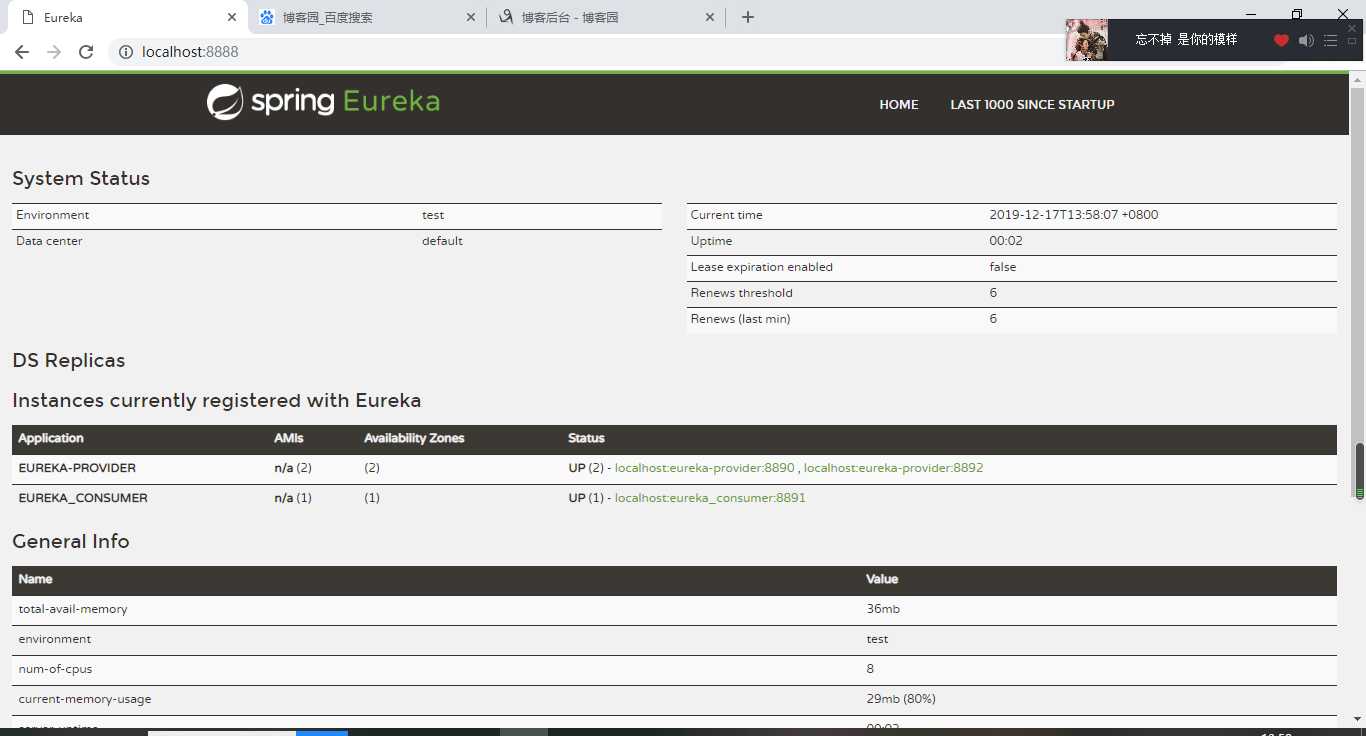This screenshot has width=1366, height=736.
Task: Close the floating music player
Action: [1352, 28]
